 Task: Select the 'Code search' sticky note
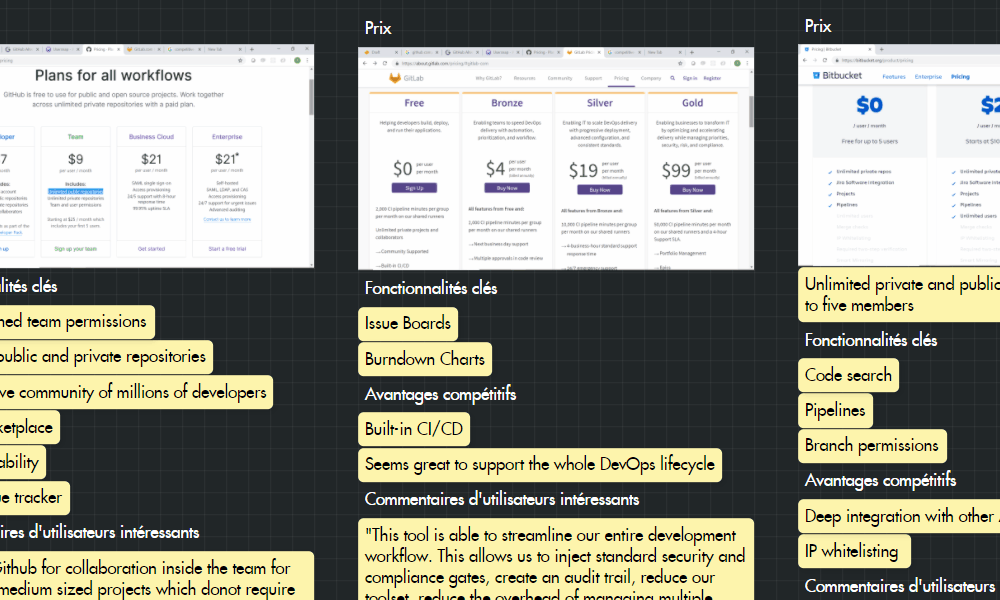pyautogui.click(x=848, y=376)
